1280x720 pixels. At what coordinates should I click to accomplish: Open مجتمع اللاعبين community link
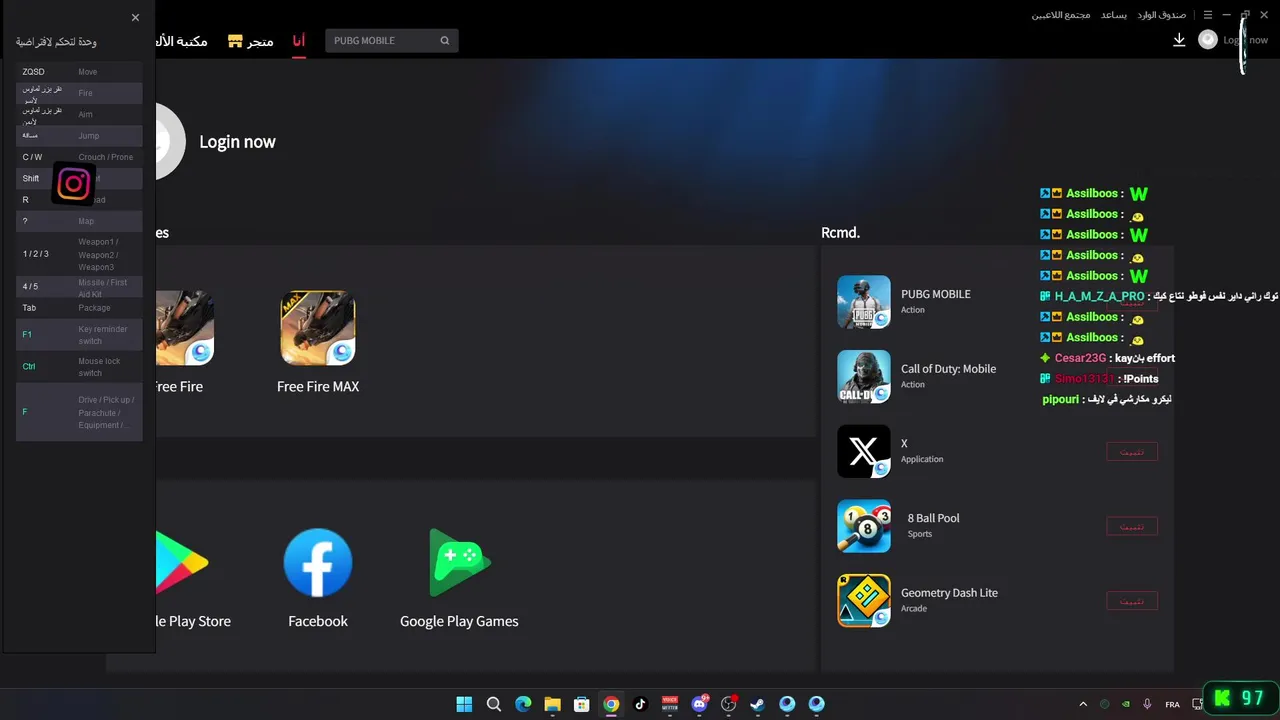pos(1061,15)
